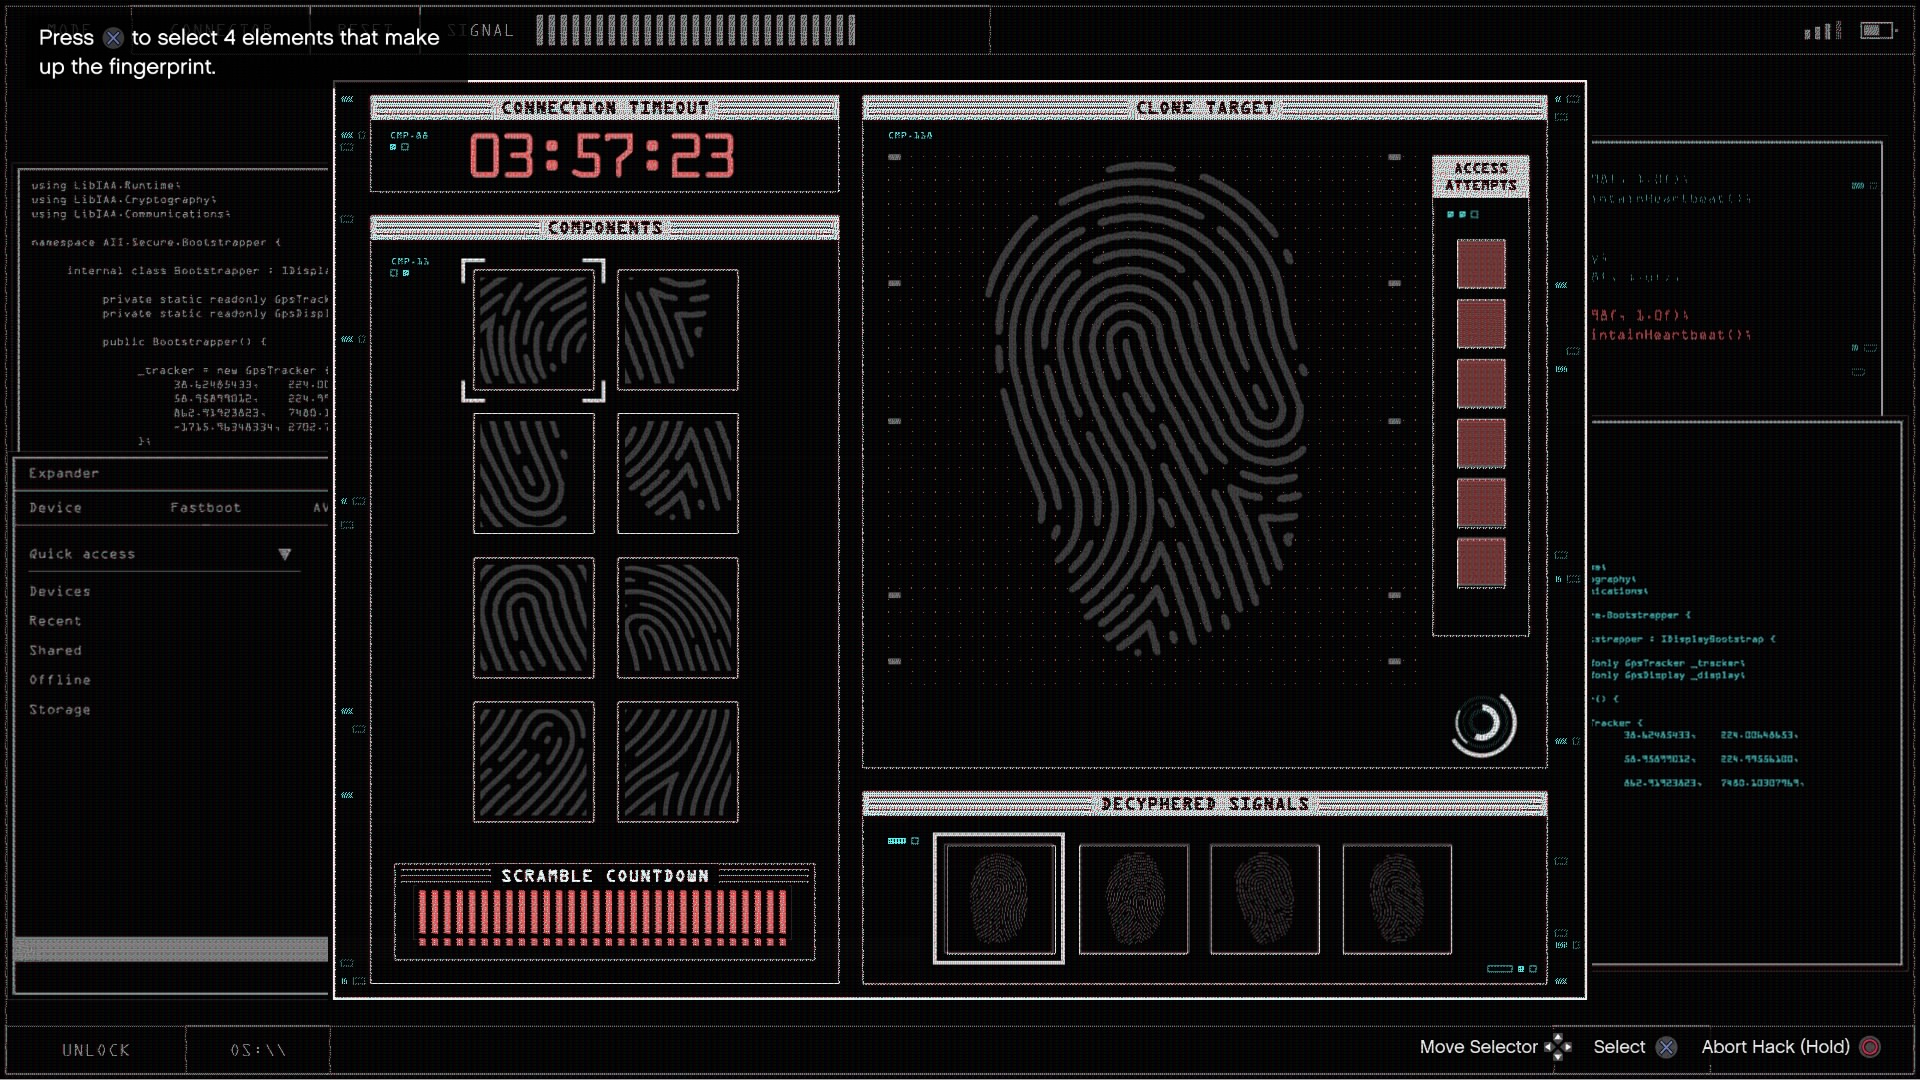Click the battery icon at top right
Image resolution: width=1920 pixels, height=1080 pixels.
(x=1877, y=31)
